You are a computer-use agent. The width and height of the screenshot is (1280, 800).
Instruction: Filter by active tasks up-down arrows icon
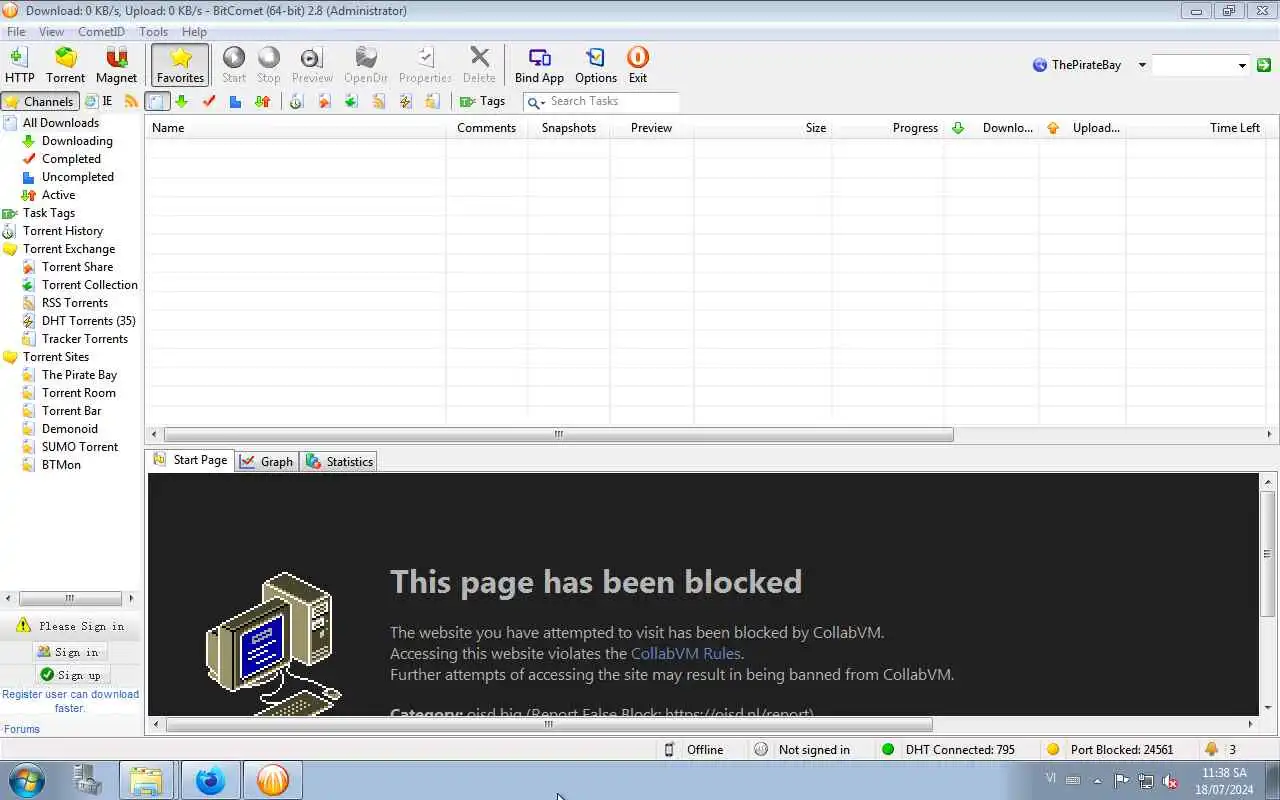tap(262, 101)
